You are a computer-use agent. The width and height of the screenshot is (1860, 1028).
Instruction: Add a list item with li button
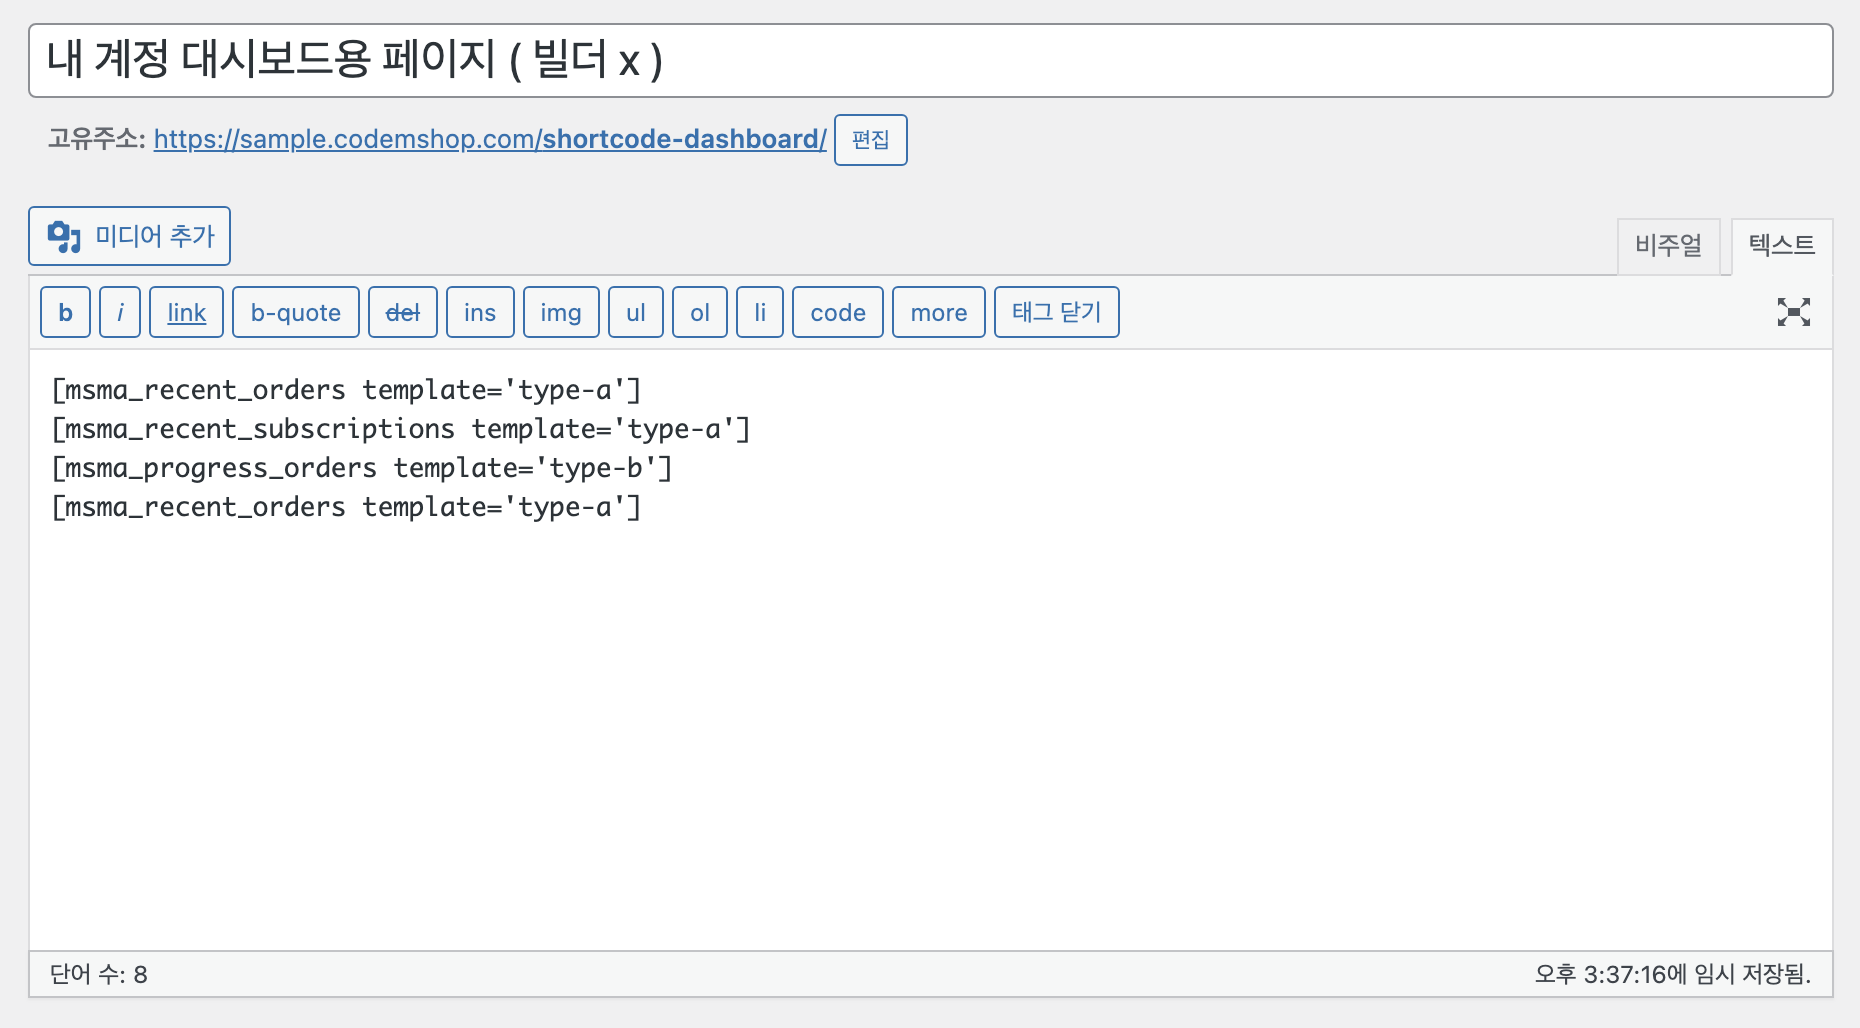(x=760, y=312)
